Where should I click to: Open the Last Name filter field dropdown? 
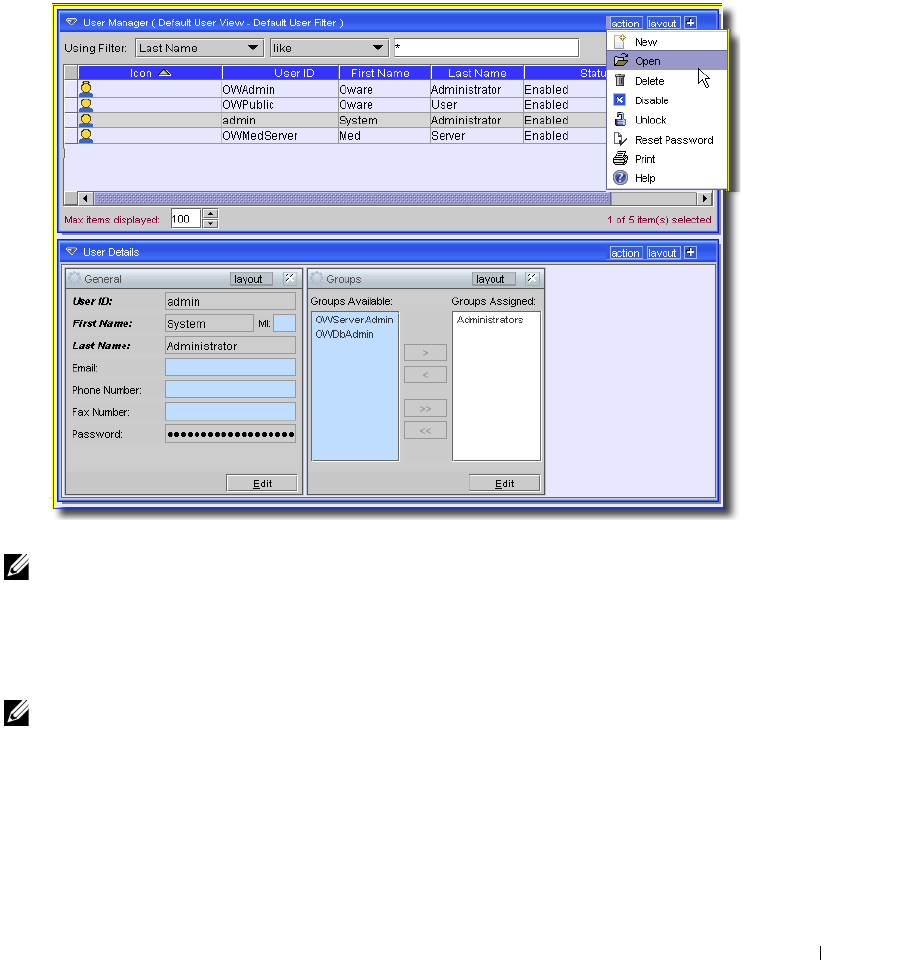[200, 48]
